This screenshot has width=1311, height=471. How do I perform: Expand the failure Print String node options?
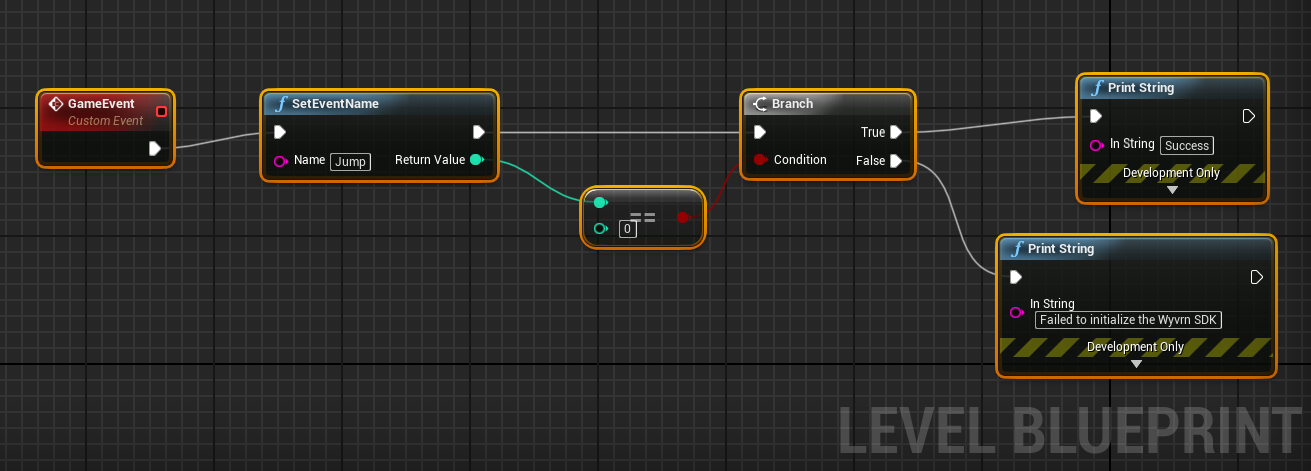pyautogui.click(x=1136, y=364)
